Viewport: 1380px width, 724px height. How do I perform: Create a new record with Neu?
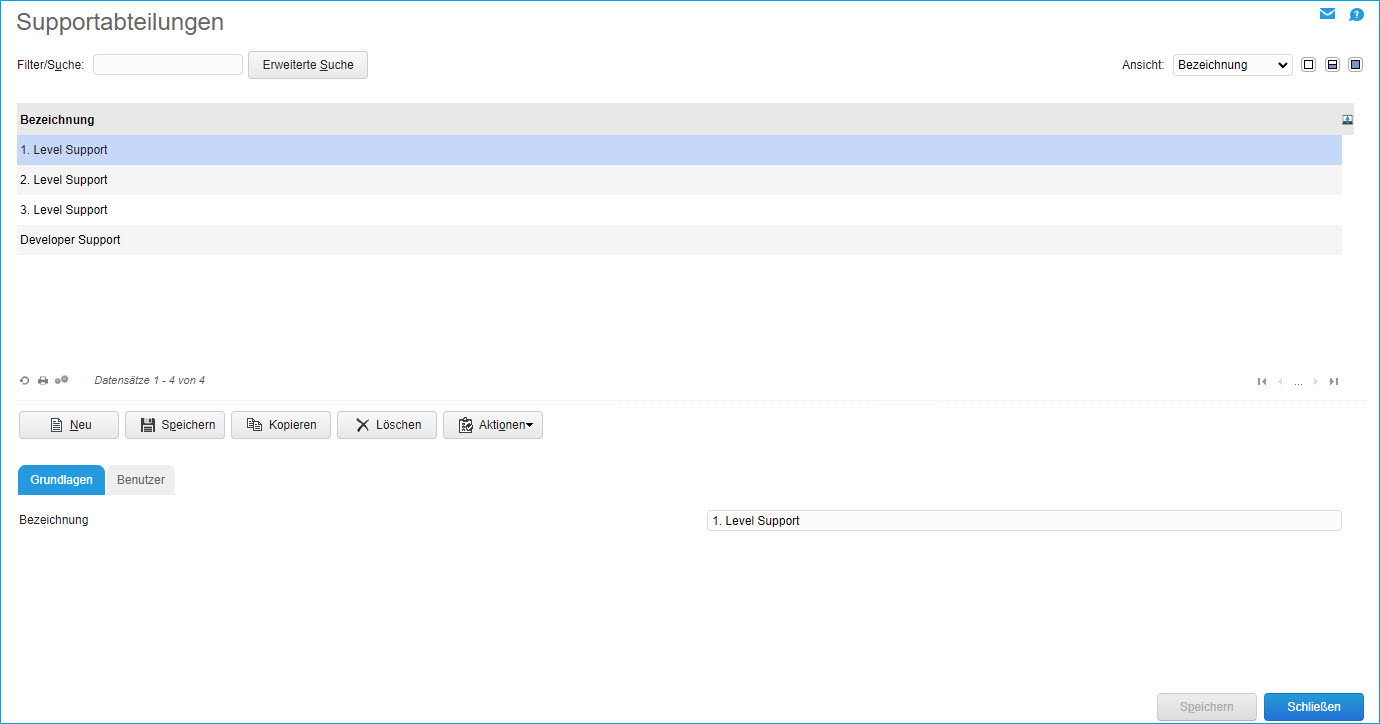click(69, 425)
